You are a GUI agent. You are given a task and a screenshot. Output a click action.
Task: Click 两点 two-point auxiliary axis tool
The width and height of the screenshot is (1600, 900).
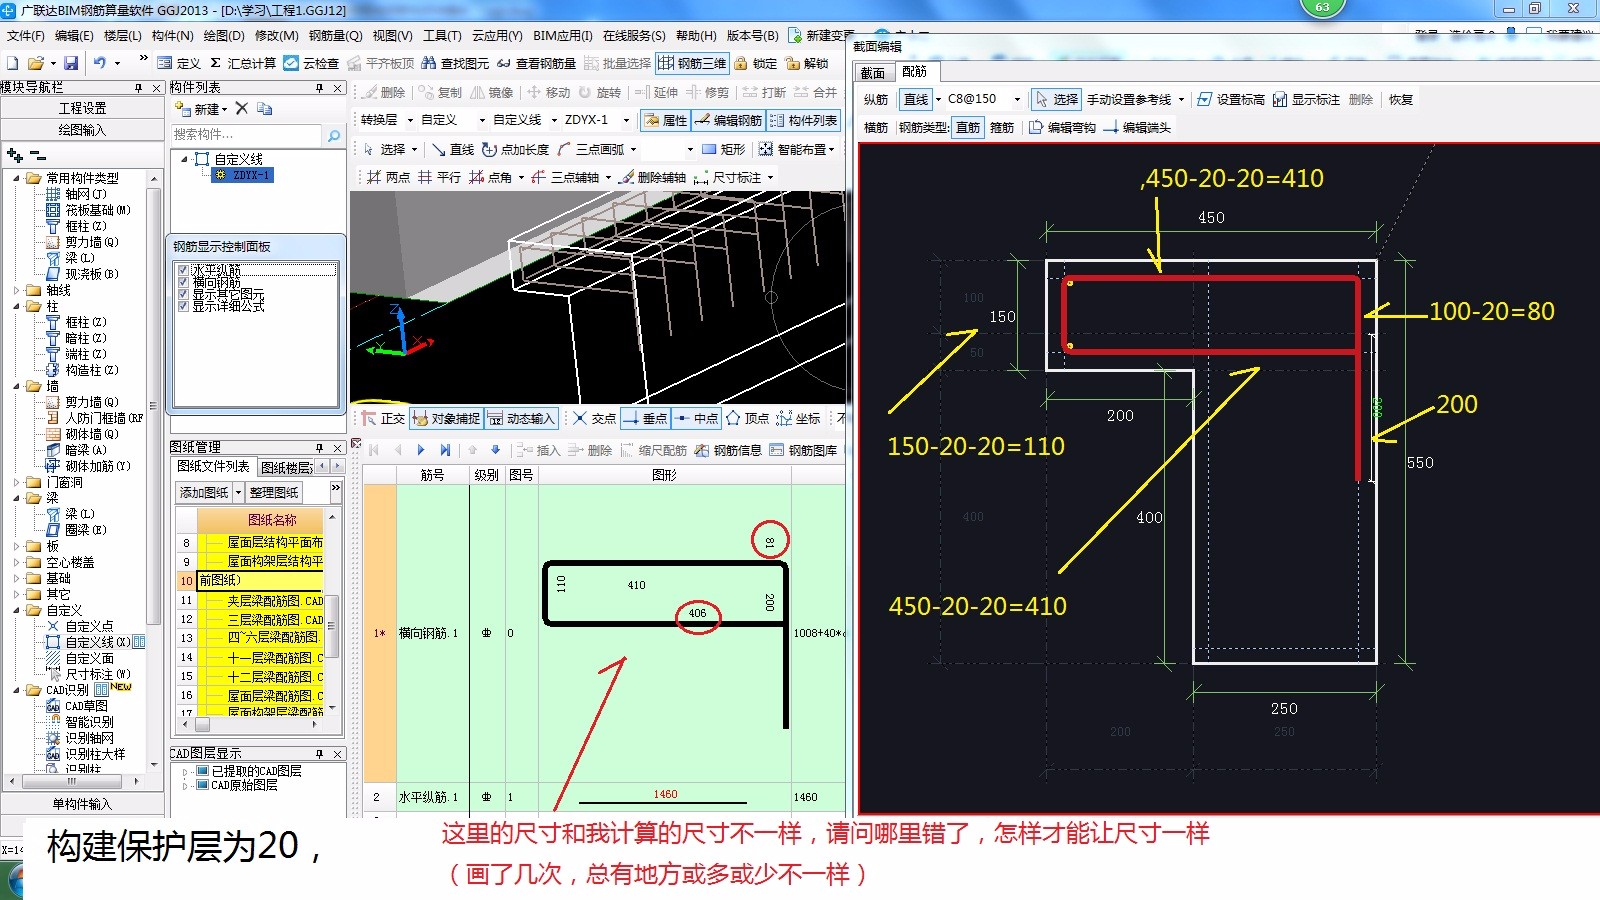click(x=388, y=177)
